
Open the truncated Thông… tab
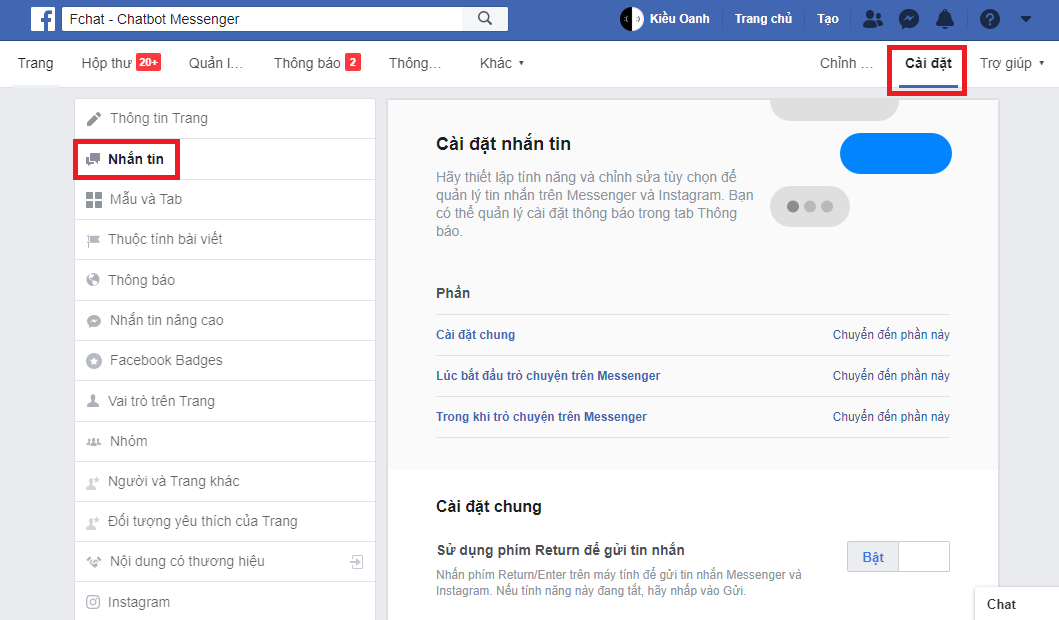pos(415,63)
